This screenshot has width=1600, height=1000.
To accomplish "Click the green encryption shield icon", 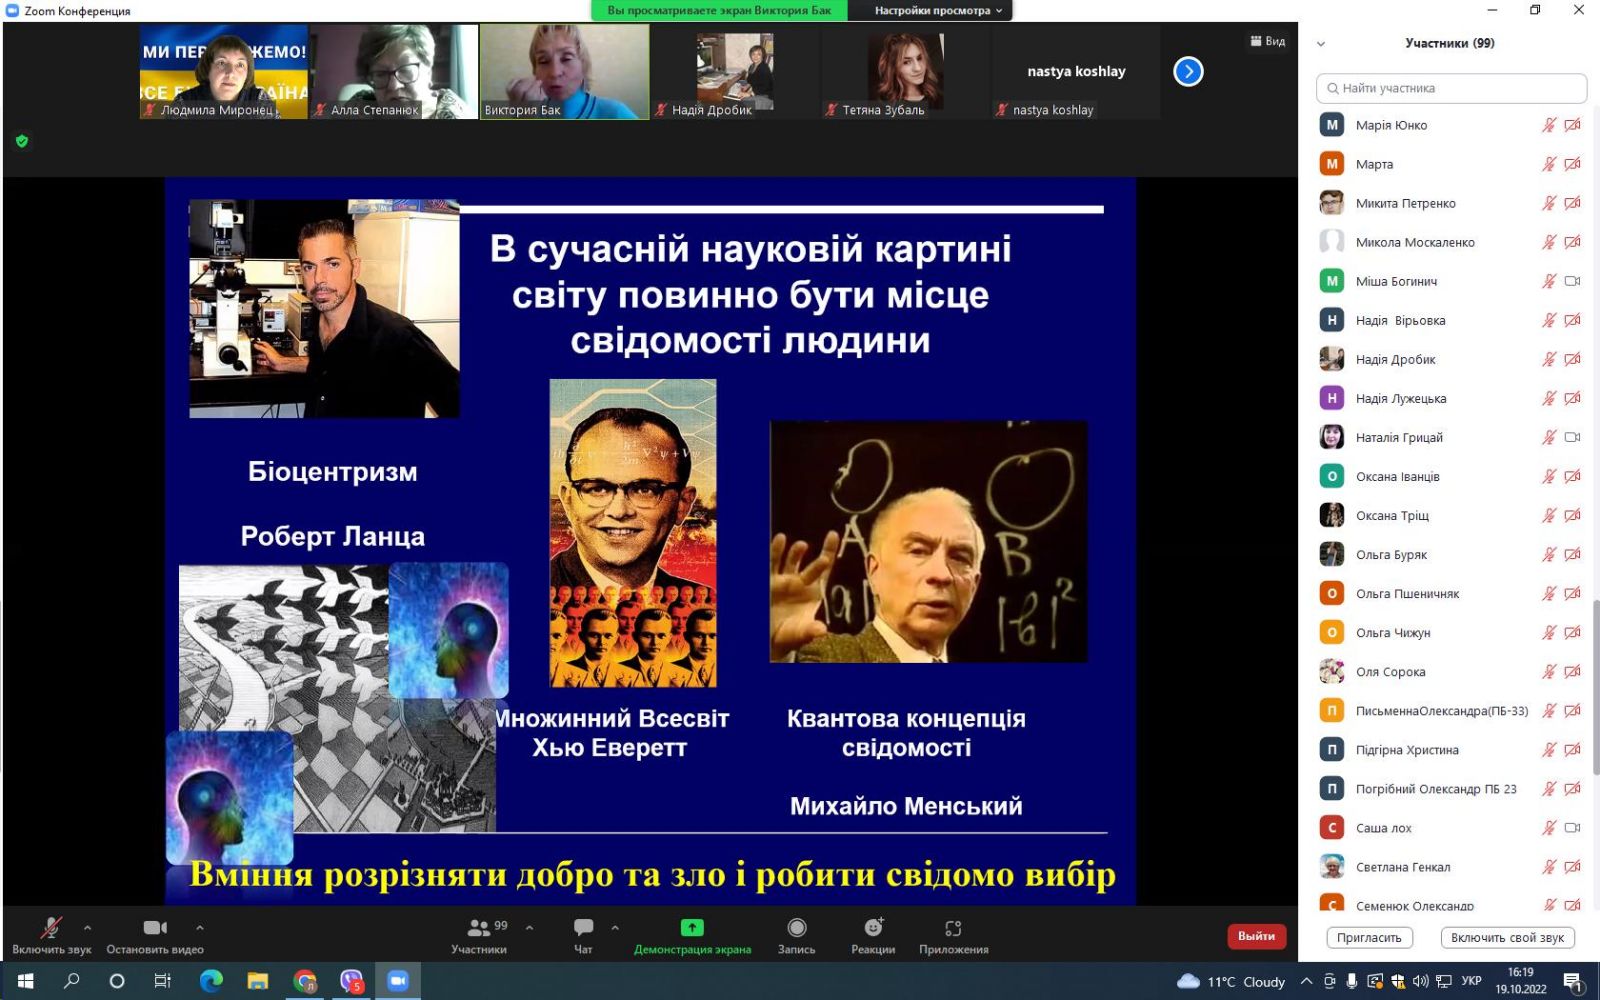I will pyautogui.click(x=22, y=141).
